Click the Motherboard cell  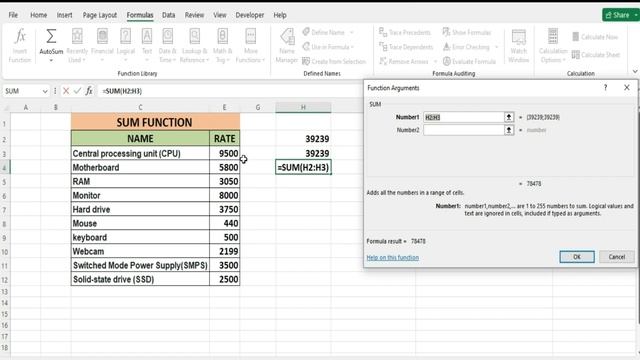140,167
